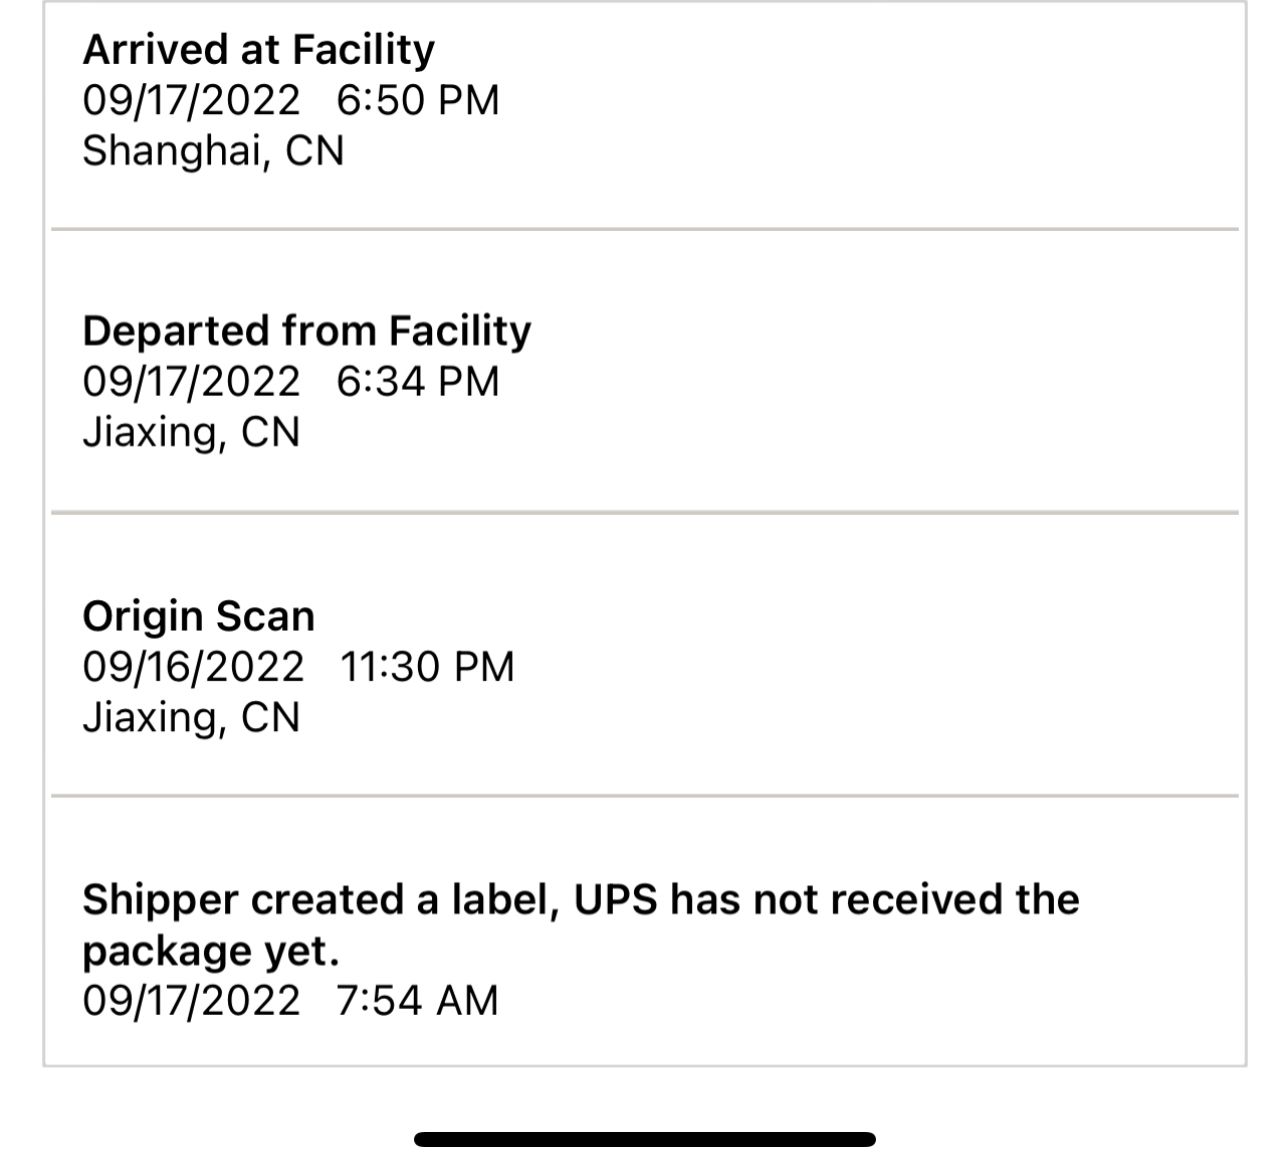
Task: Select the 09/17/2022 7:54 AM timestamp
Action: pyautogui.click(x=290, y=1001)
